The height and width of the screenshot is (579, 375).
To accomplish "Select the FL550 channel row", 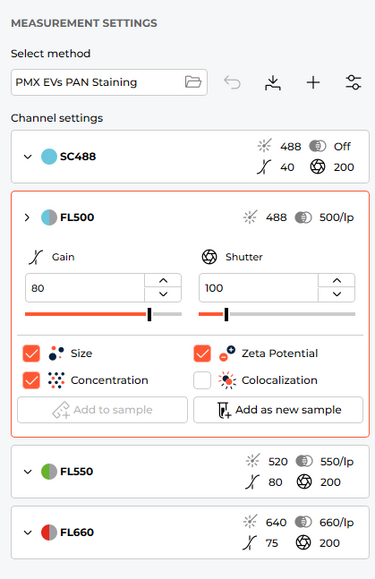I will 190,472.
